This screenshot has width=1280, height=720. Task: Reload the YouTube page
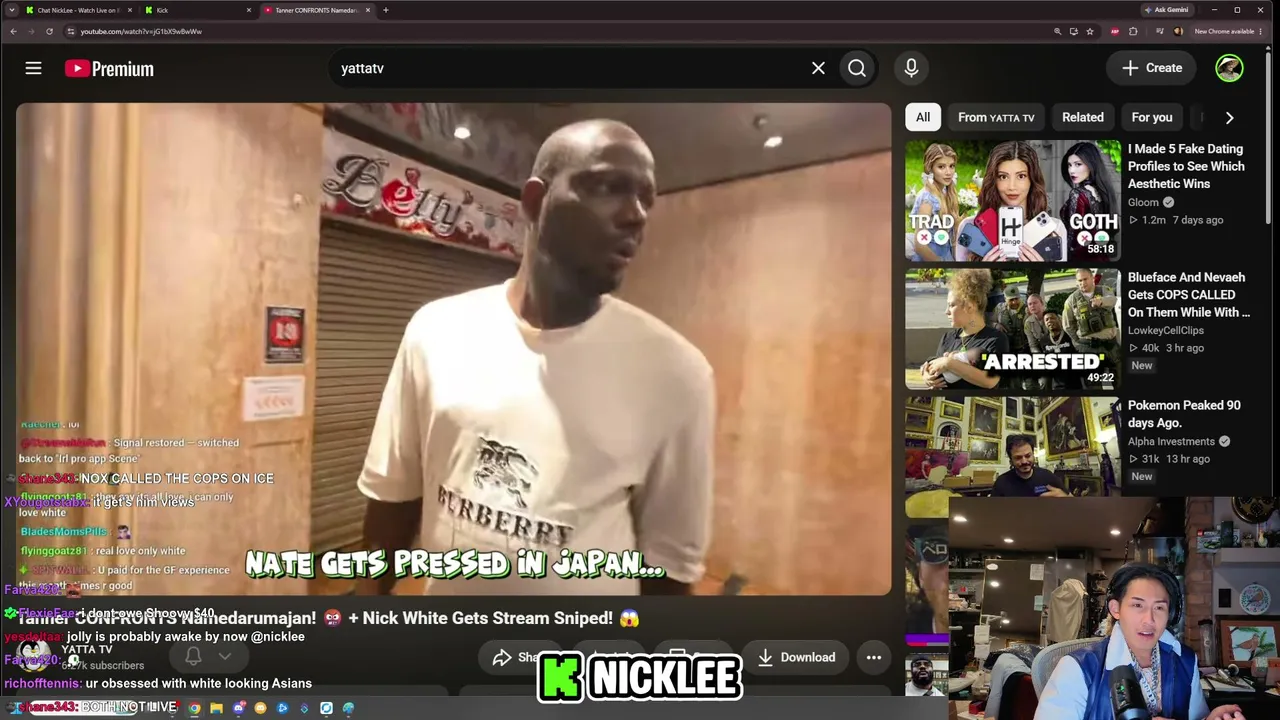tap(49, 31)
